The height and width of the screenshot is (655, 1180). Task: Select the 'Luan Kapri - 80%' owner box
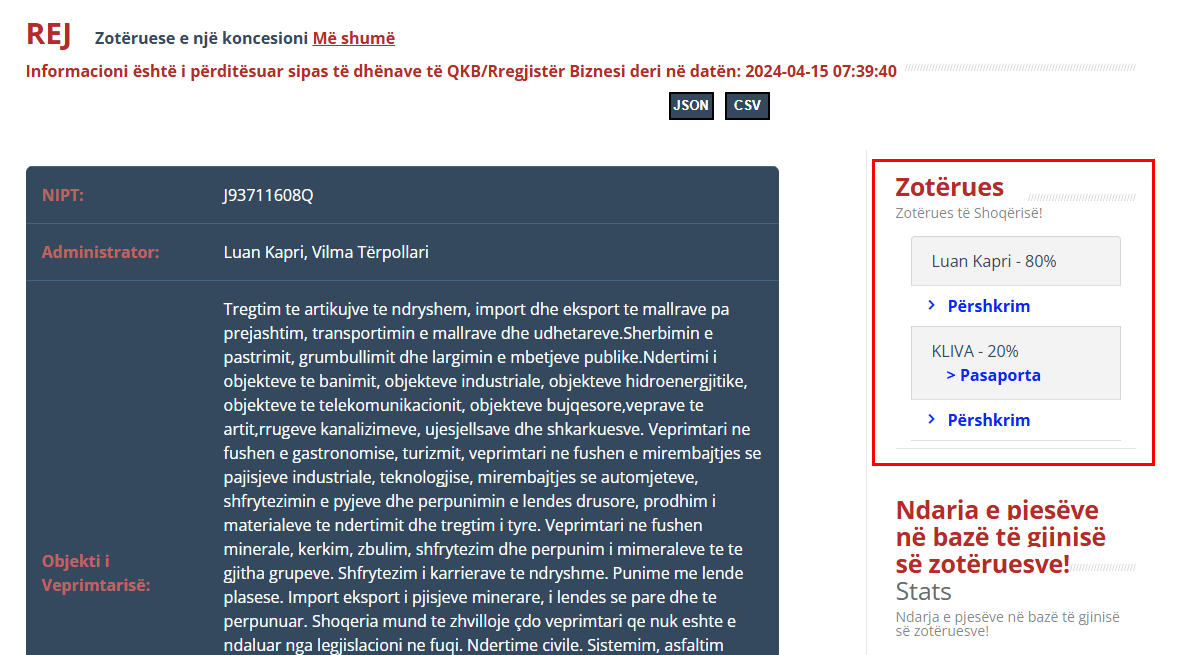point(1015,261)
